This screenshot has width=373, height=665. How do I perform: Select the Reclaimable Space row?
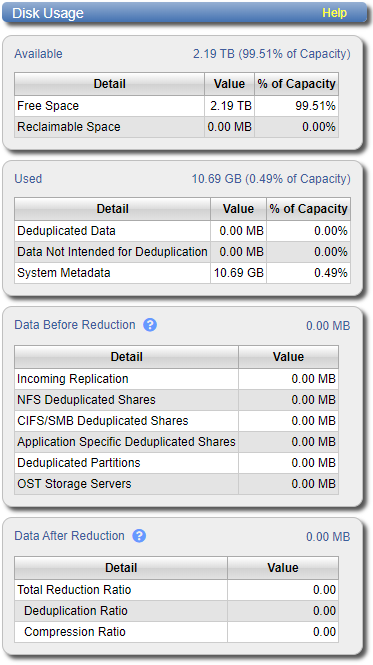click(177, 127)
